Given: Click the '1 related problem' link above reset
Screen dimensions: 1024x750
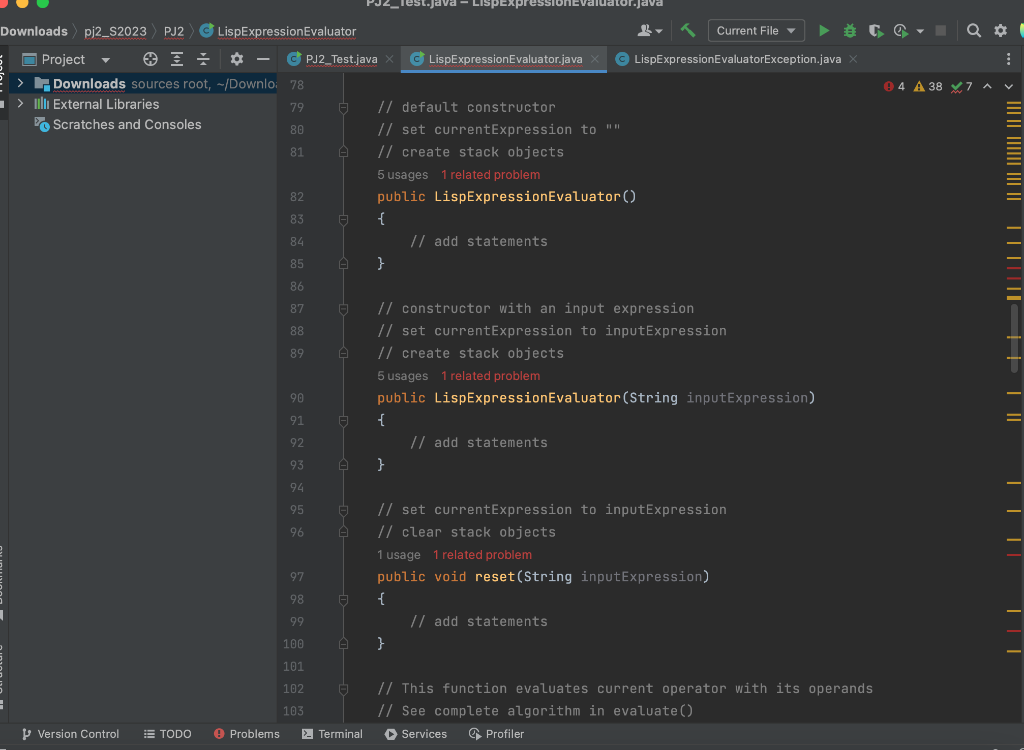Looking at the screenshot, I should pos(482,555).
